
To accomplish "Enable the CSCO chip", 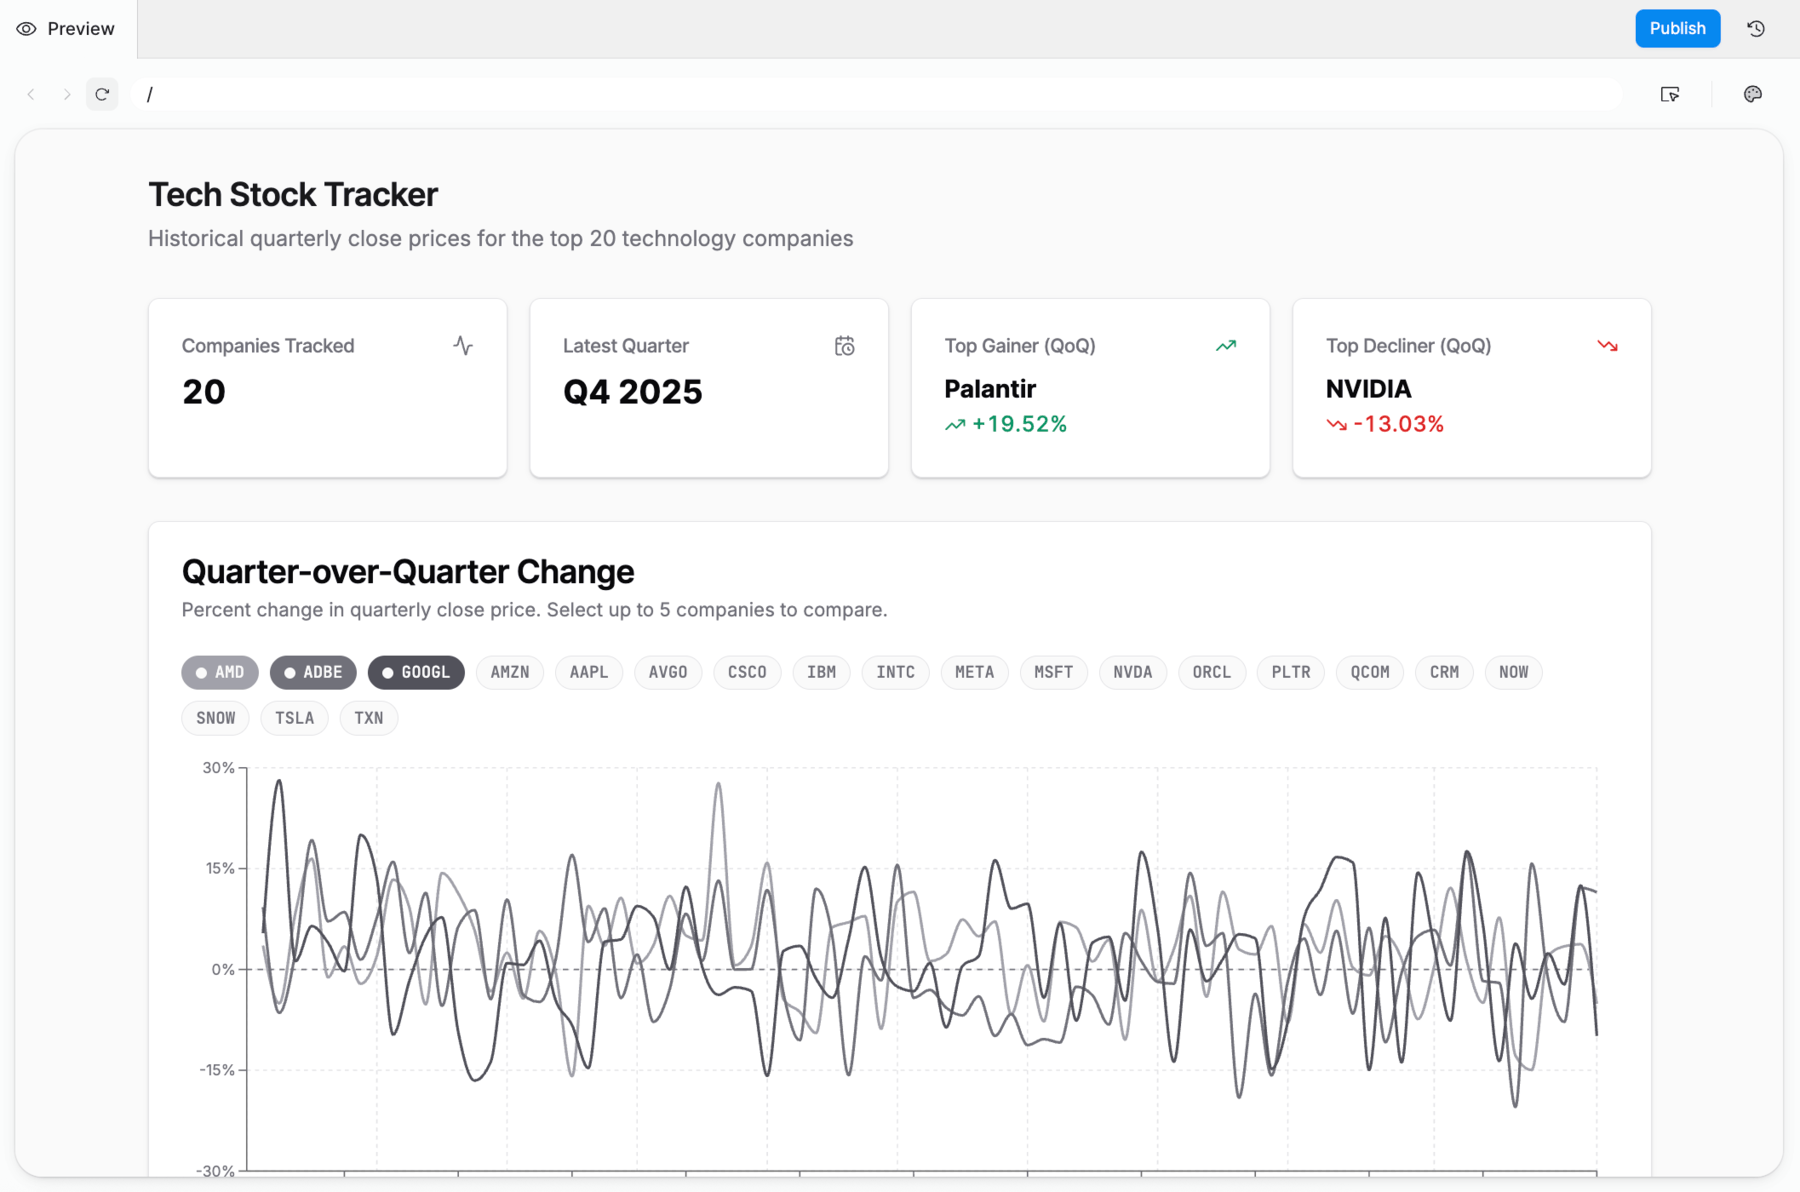I will 747,673.
